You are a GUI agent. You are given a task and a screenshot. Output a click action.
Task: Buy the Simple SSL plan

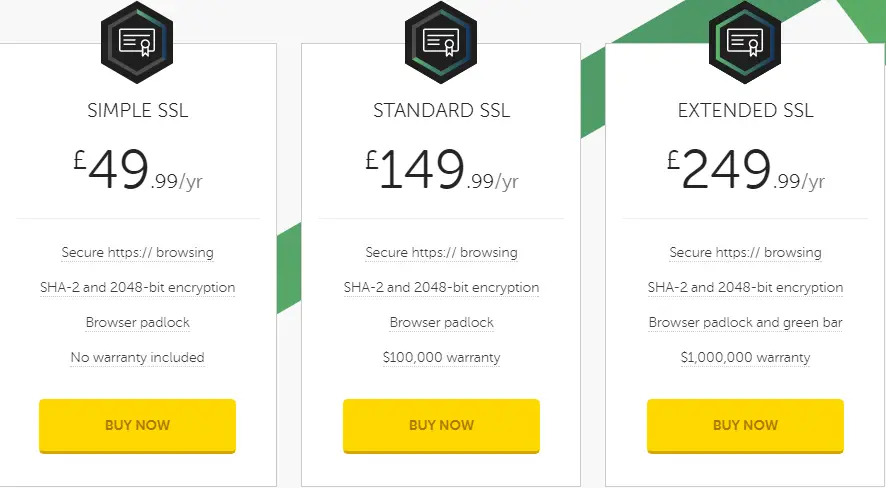coord(137,426)
